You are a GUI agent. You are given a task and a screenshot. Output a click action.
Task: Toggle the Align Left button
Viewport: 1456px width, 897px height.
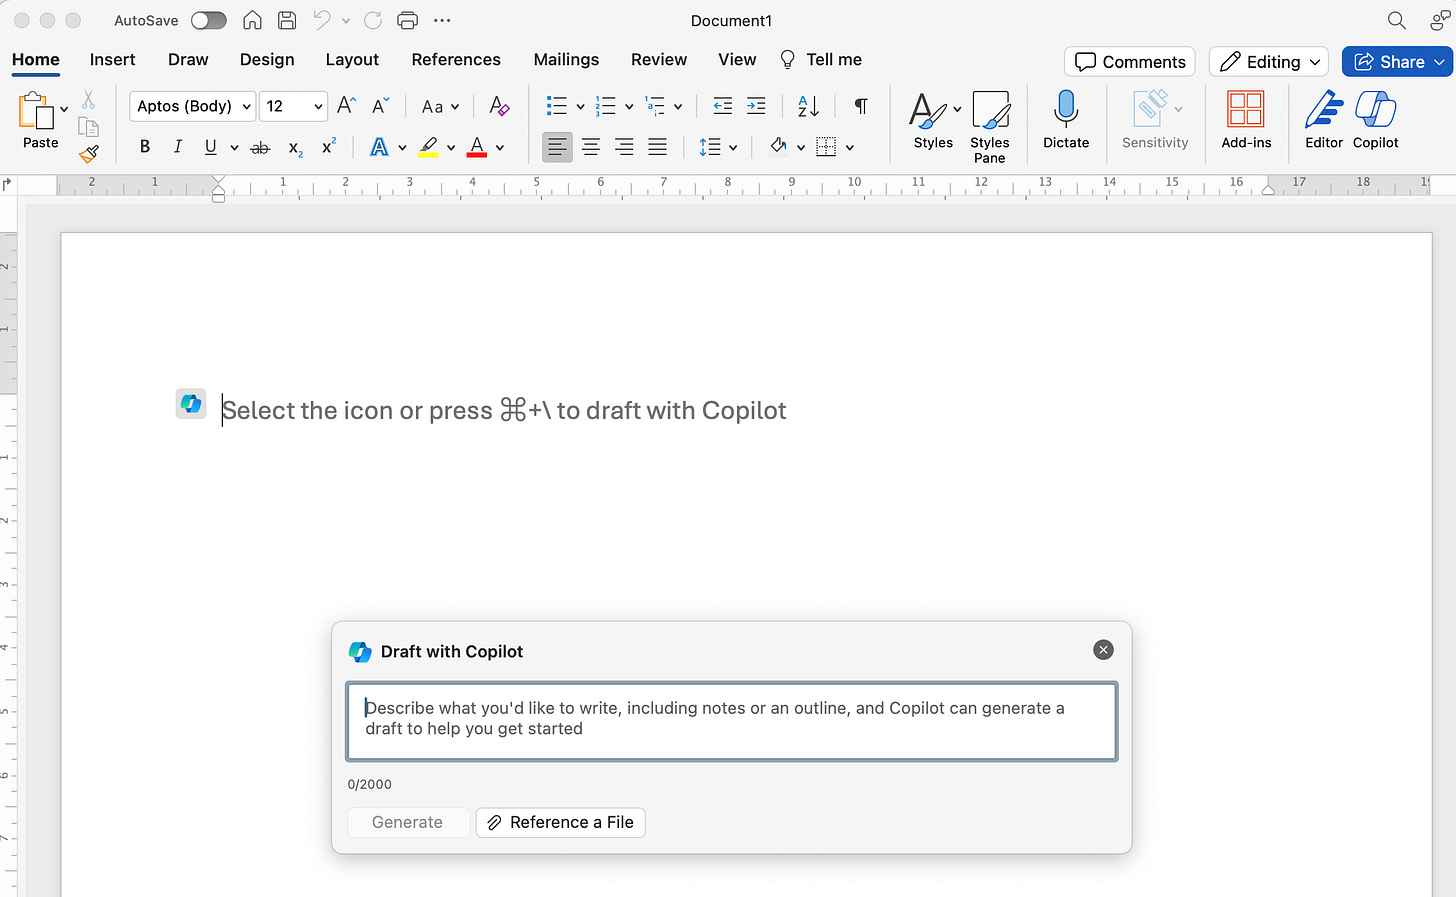pos(557,147)
